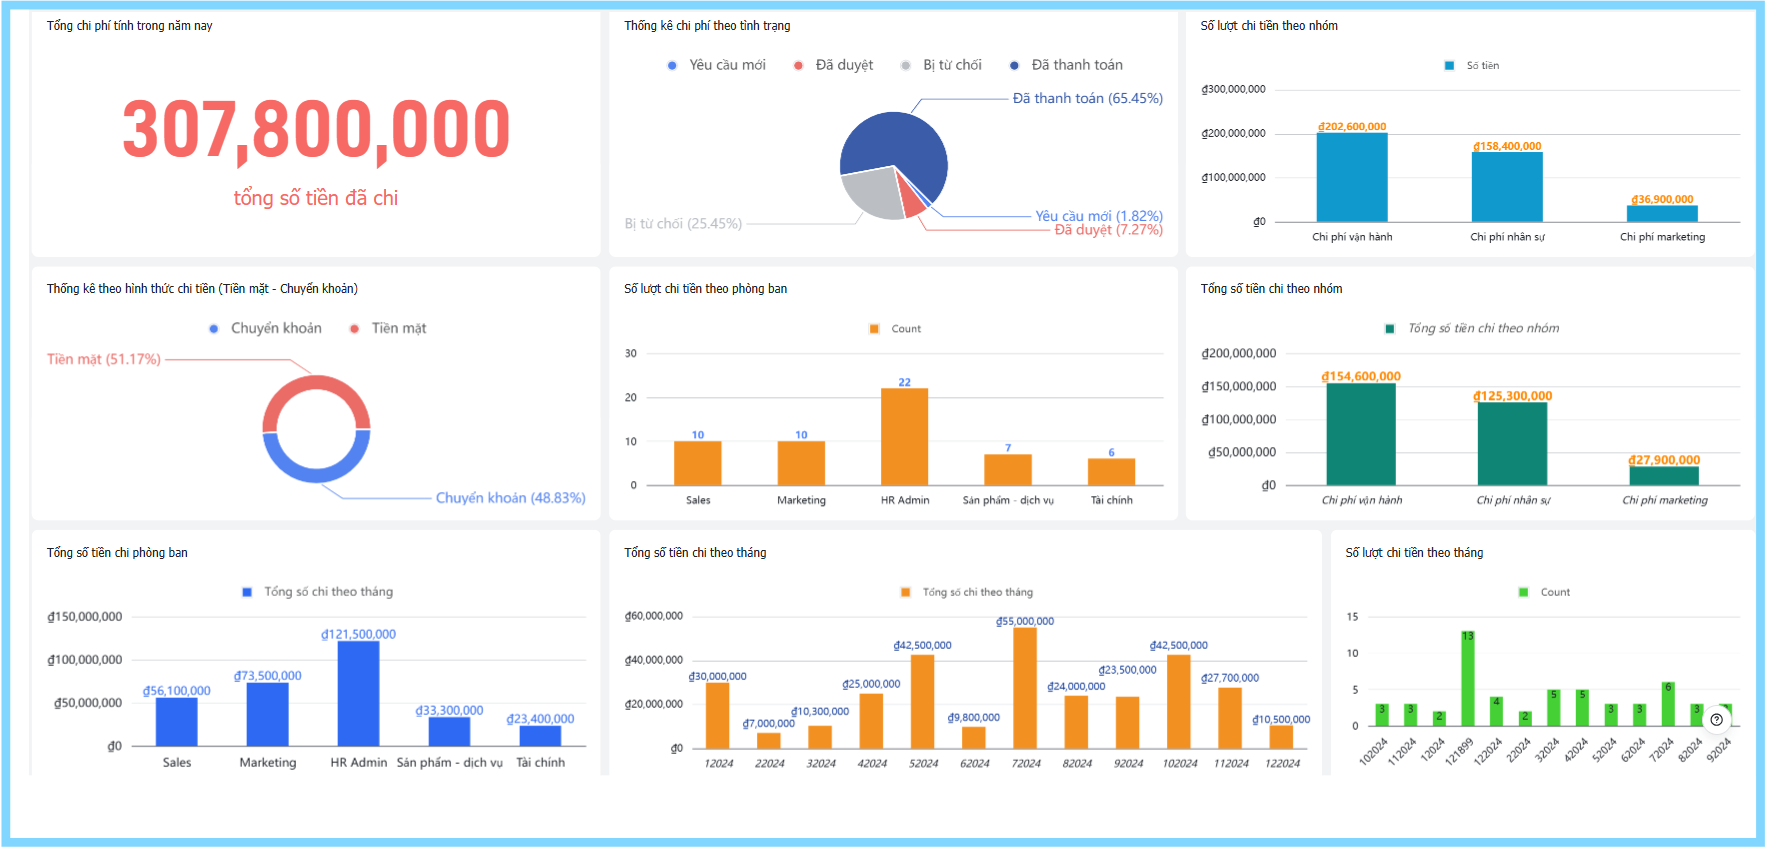Toggle Tổng số chi theo tháng orange legend
Image resolution: width=1765 pixels, height=848 pixels.
click(967, 592)
